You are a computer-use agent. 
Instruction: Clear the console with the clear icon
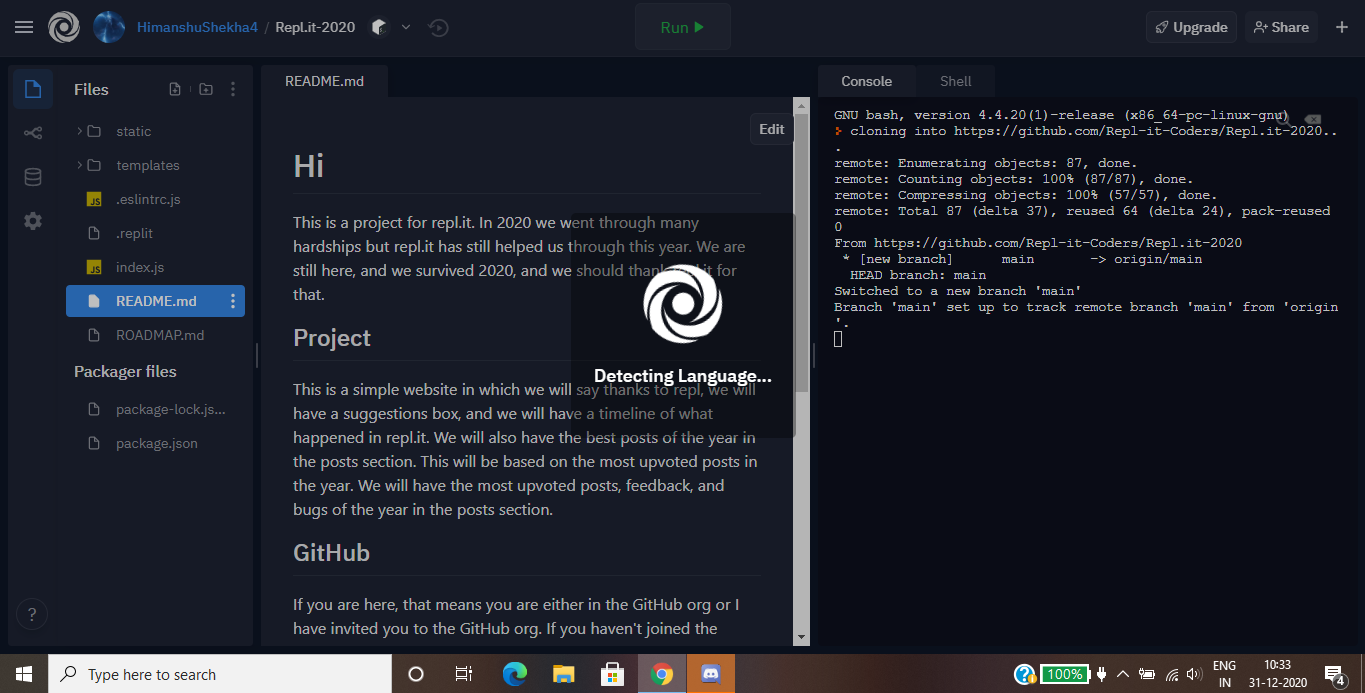[1312, 119]
